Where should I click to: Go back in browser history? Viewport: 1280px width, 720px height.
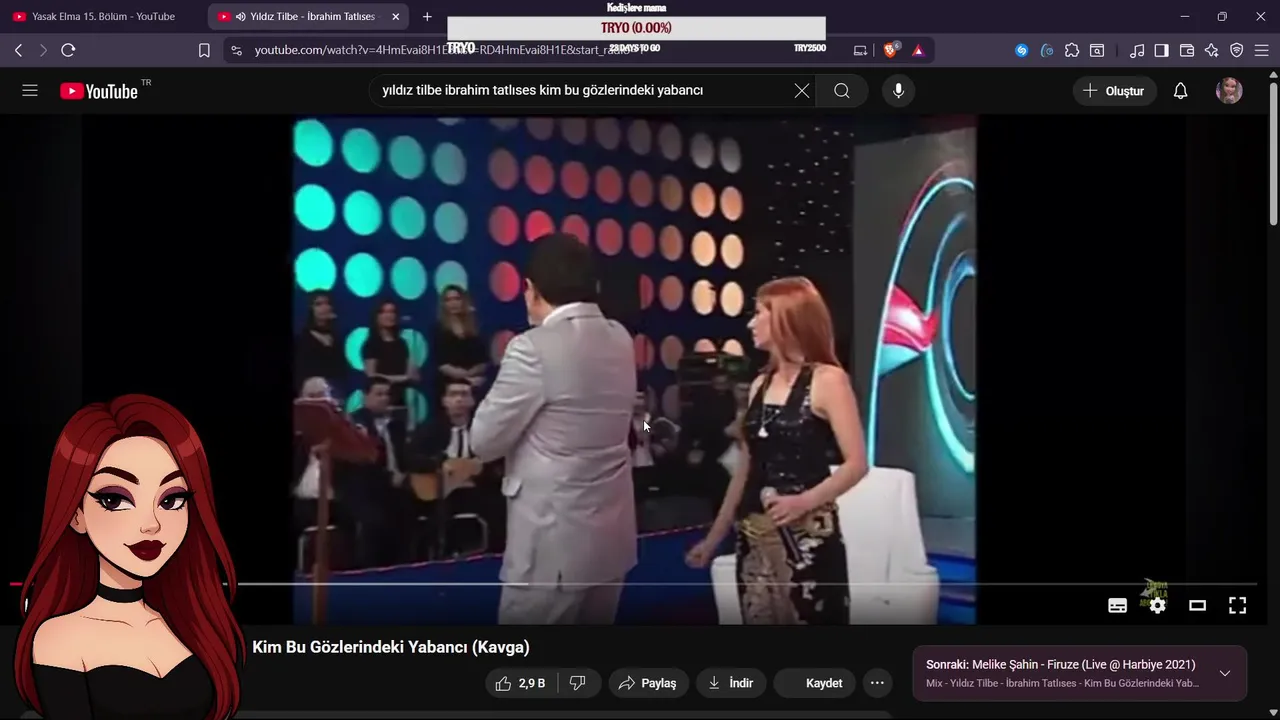(x=19, y=50)
